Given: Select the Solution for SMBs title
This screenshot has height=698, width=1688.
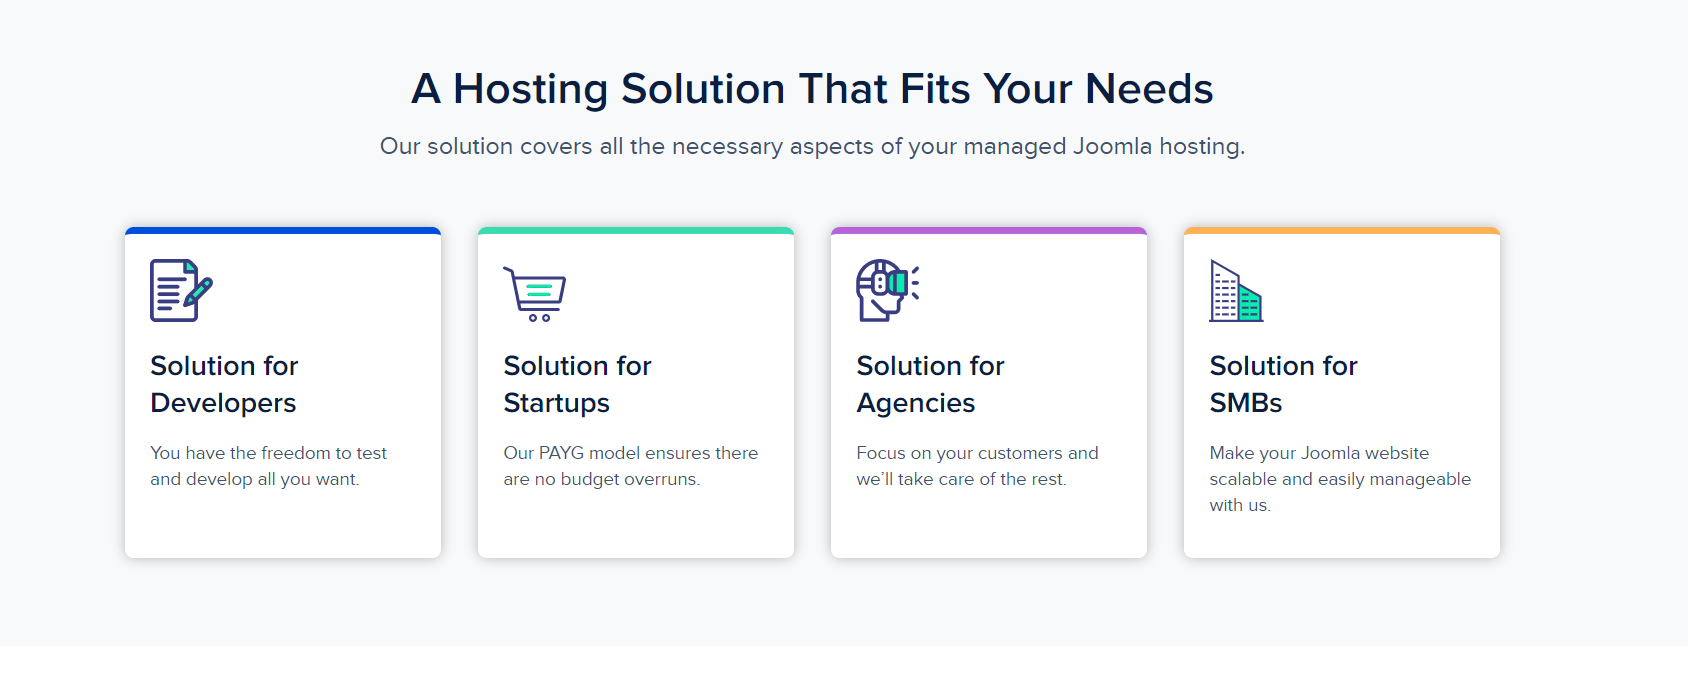Looking at the screenshot, I should coord(1283,384).
